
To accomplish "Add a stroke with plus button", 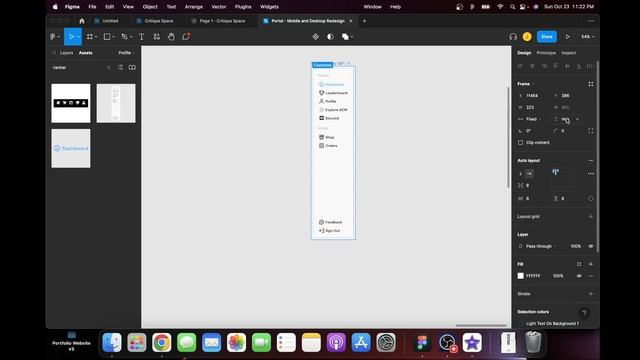I will (591, 293).
